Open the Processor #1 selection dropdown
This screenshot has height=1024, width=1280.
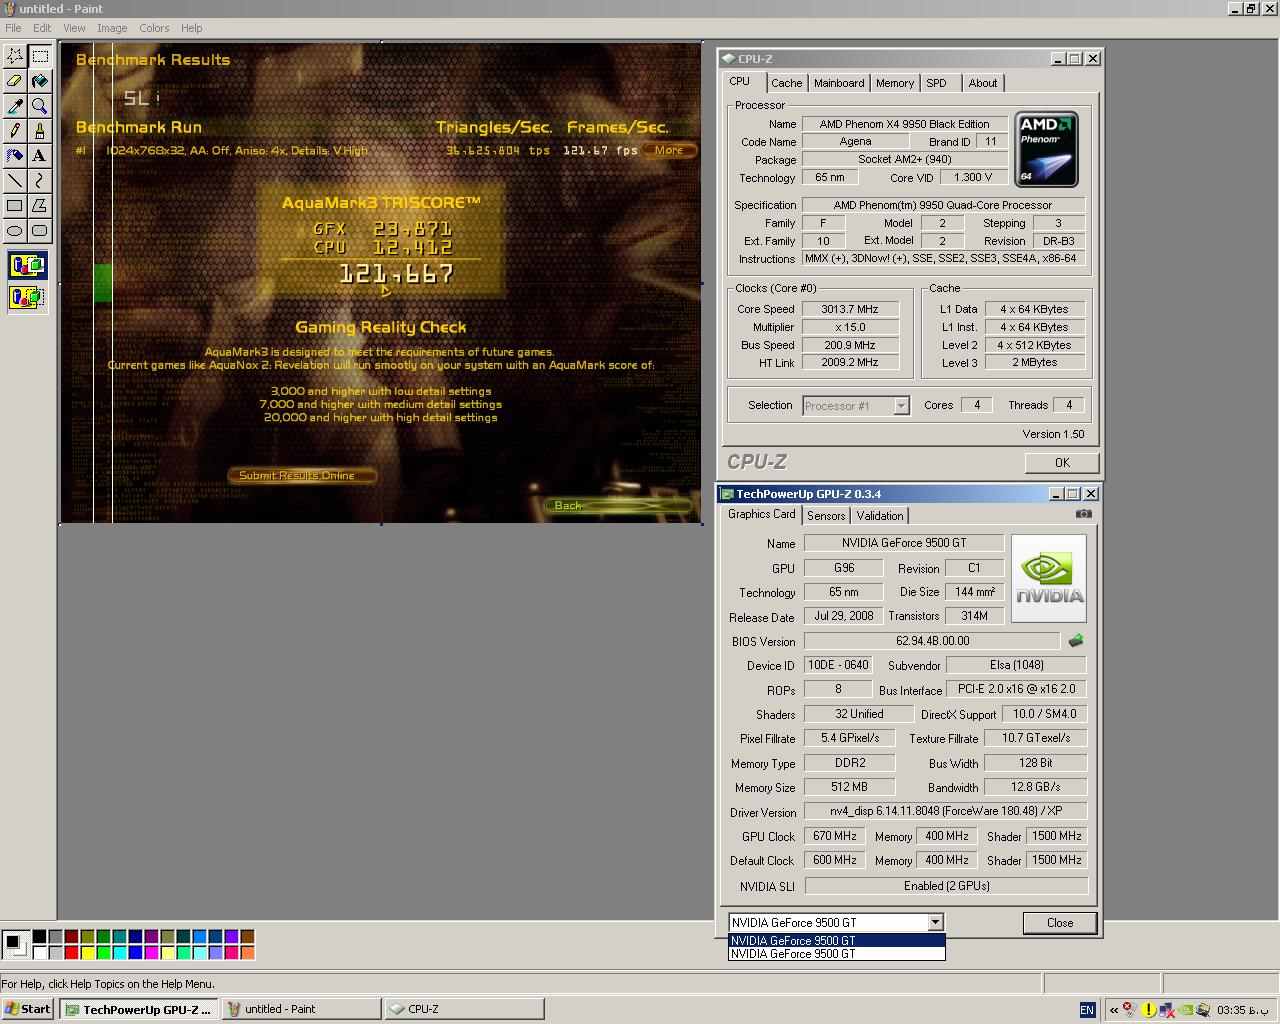pyautogui.click(x=901, y=405)
